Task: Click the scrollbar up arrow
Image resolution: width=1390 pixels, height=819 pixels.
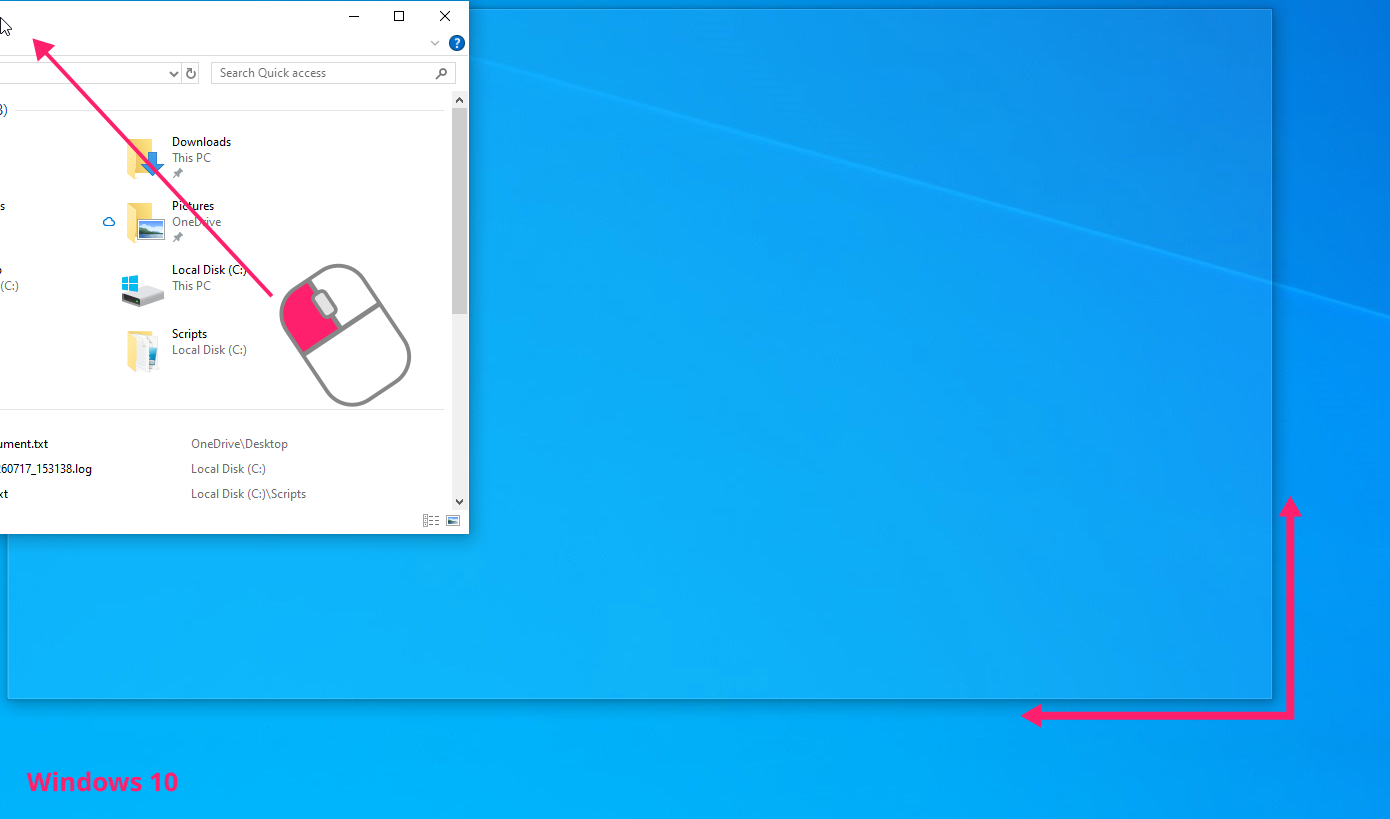Action: [460, 100]
